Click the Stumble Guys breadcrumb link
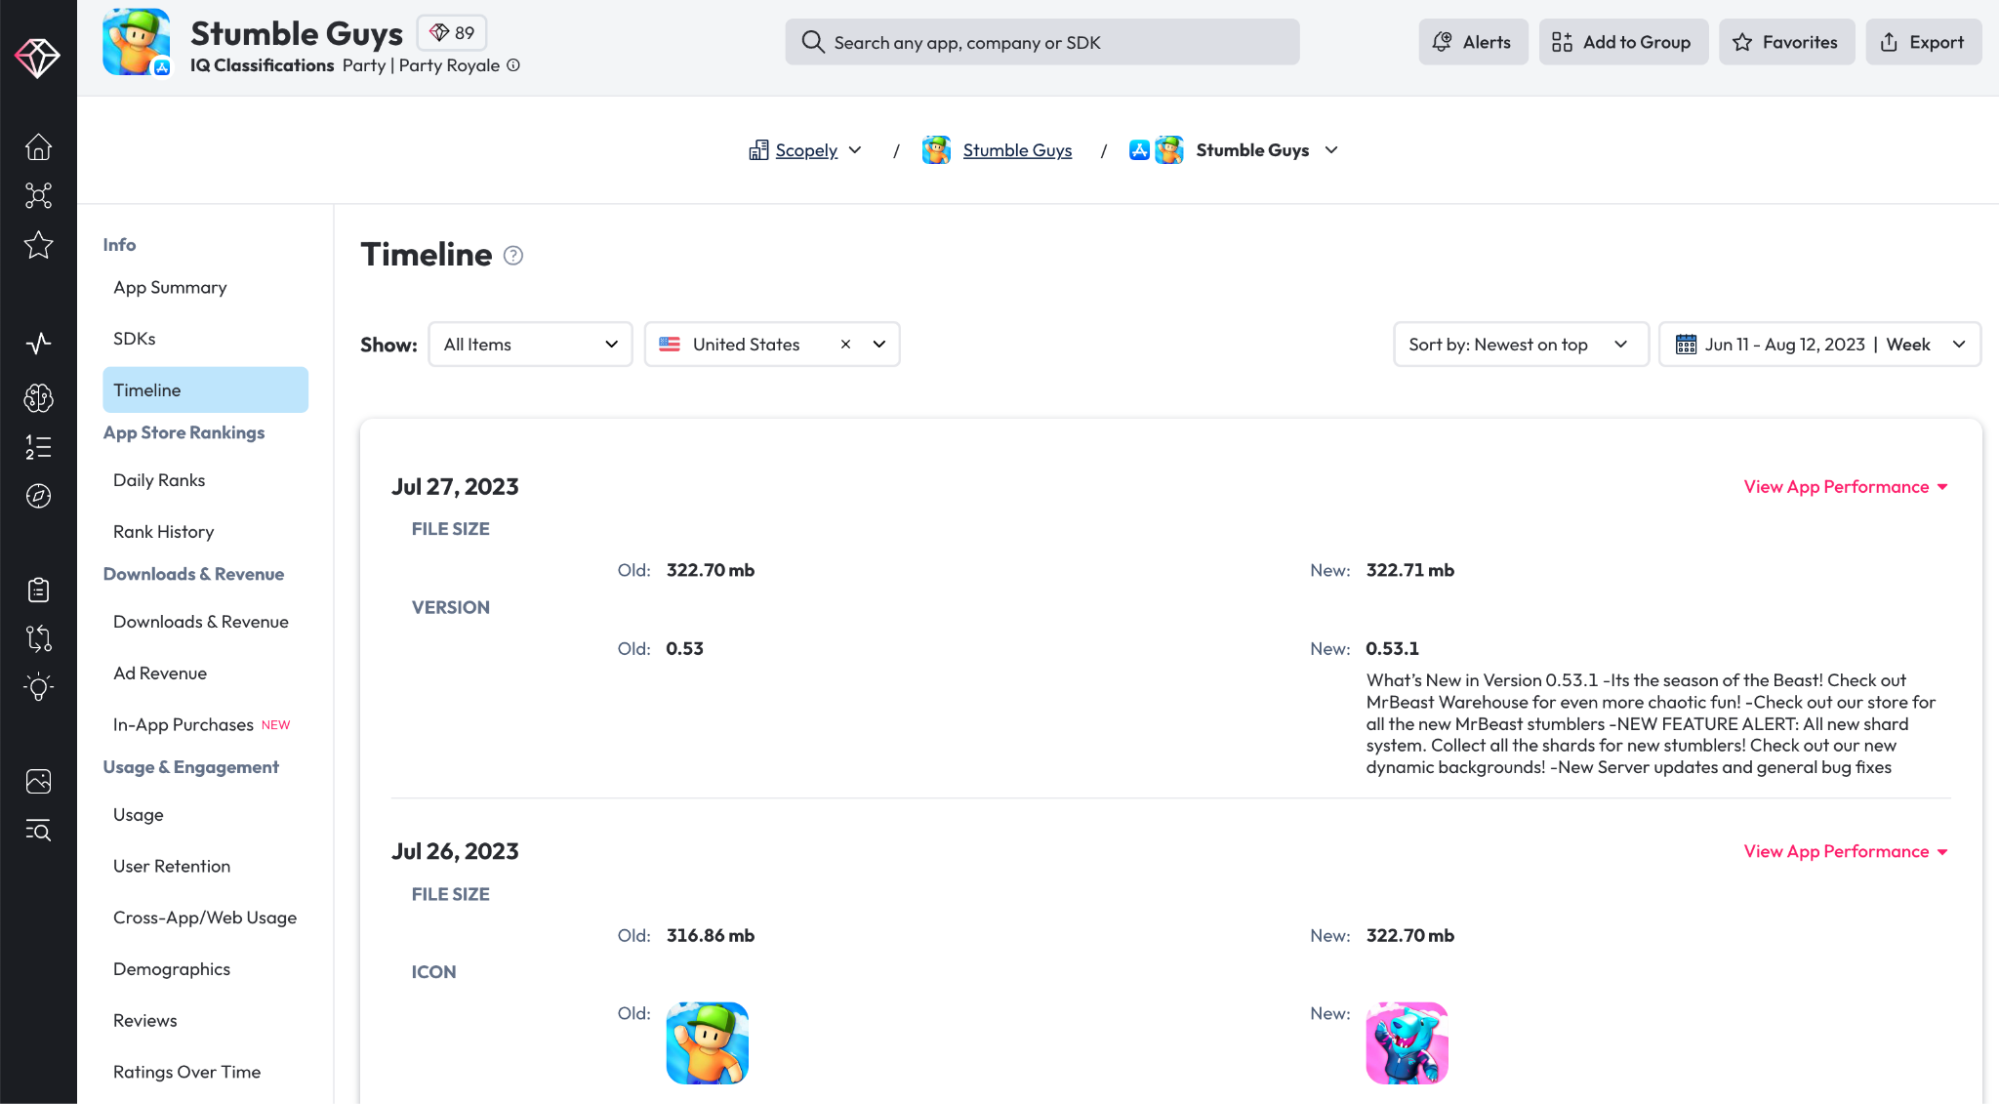The image size is (1999, 1104). [1016, 150]
